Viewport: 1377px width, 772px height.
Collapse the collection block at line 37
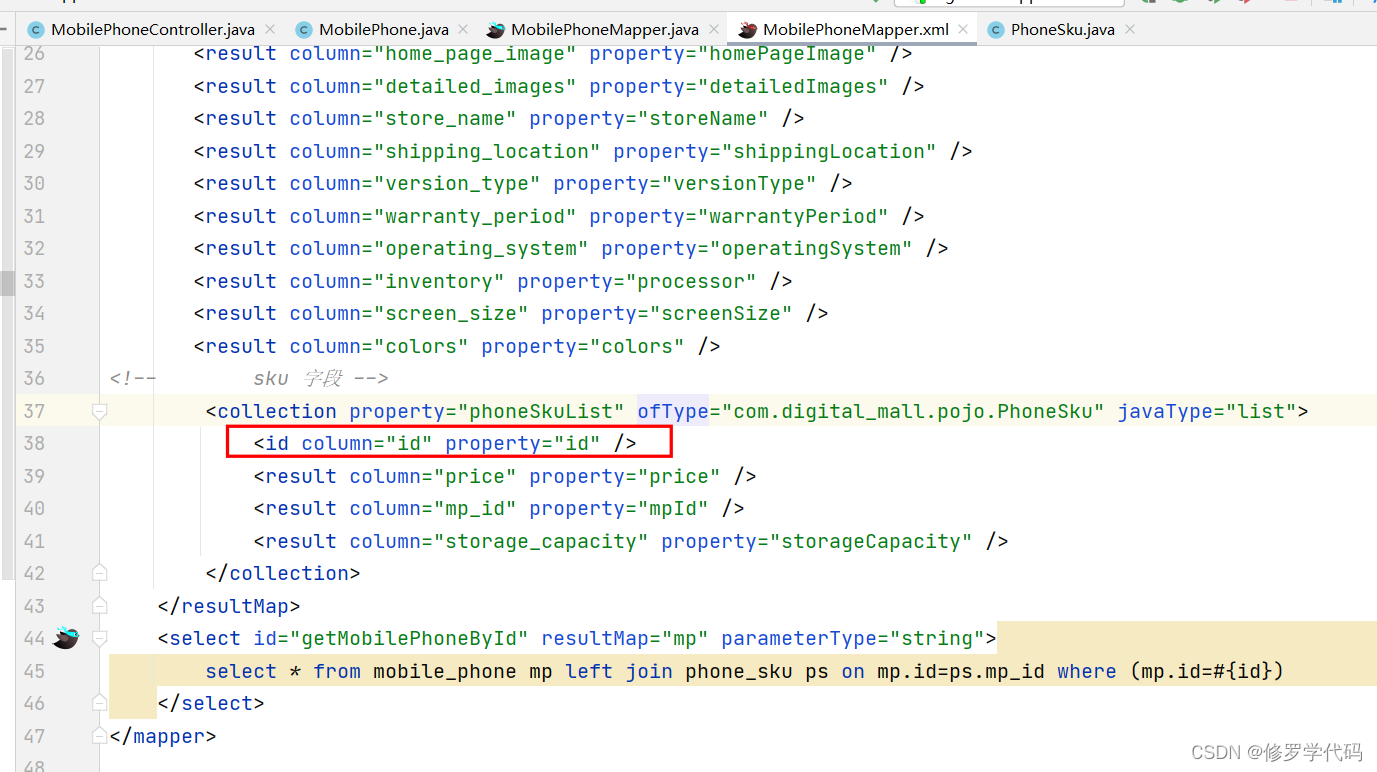[x=99, y=411]
